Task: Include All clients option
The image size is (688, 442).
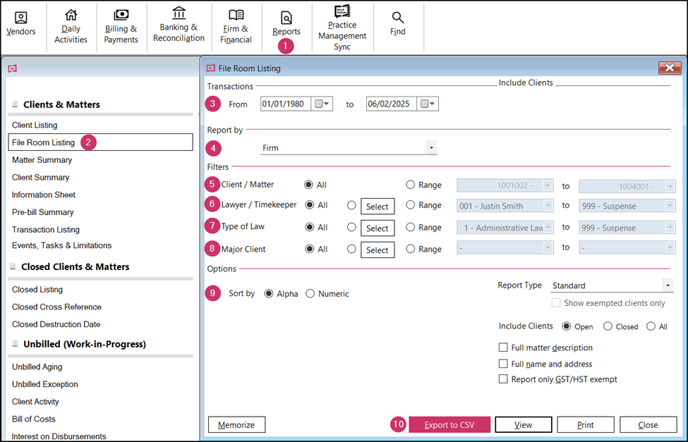Action: 651,326
